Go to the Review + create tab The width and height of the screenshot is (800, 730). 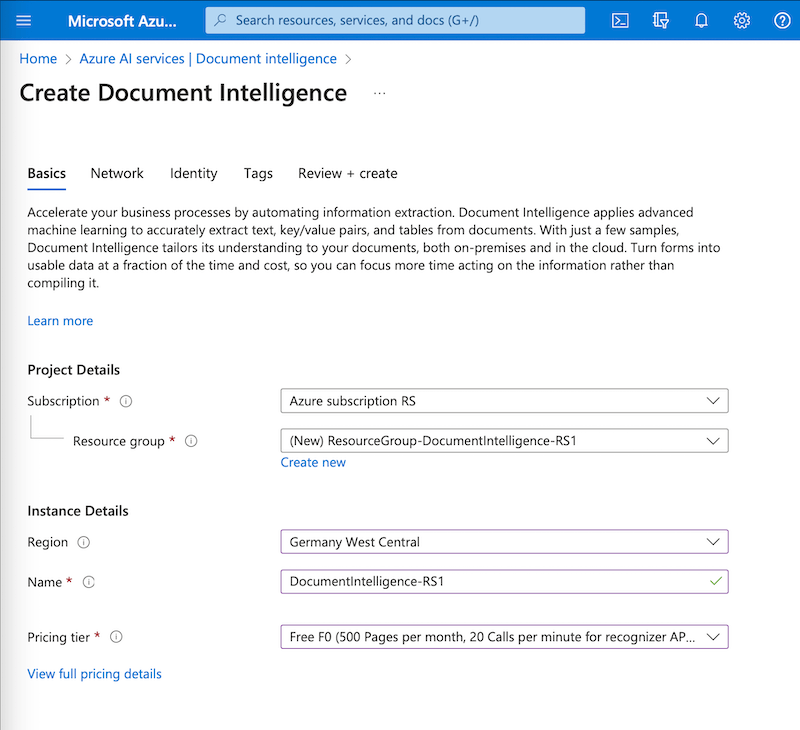347,173
